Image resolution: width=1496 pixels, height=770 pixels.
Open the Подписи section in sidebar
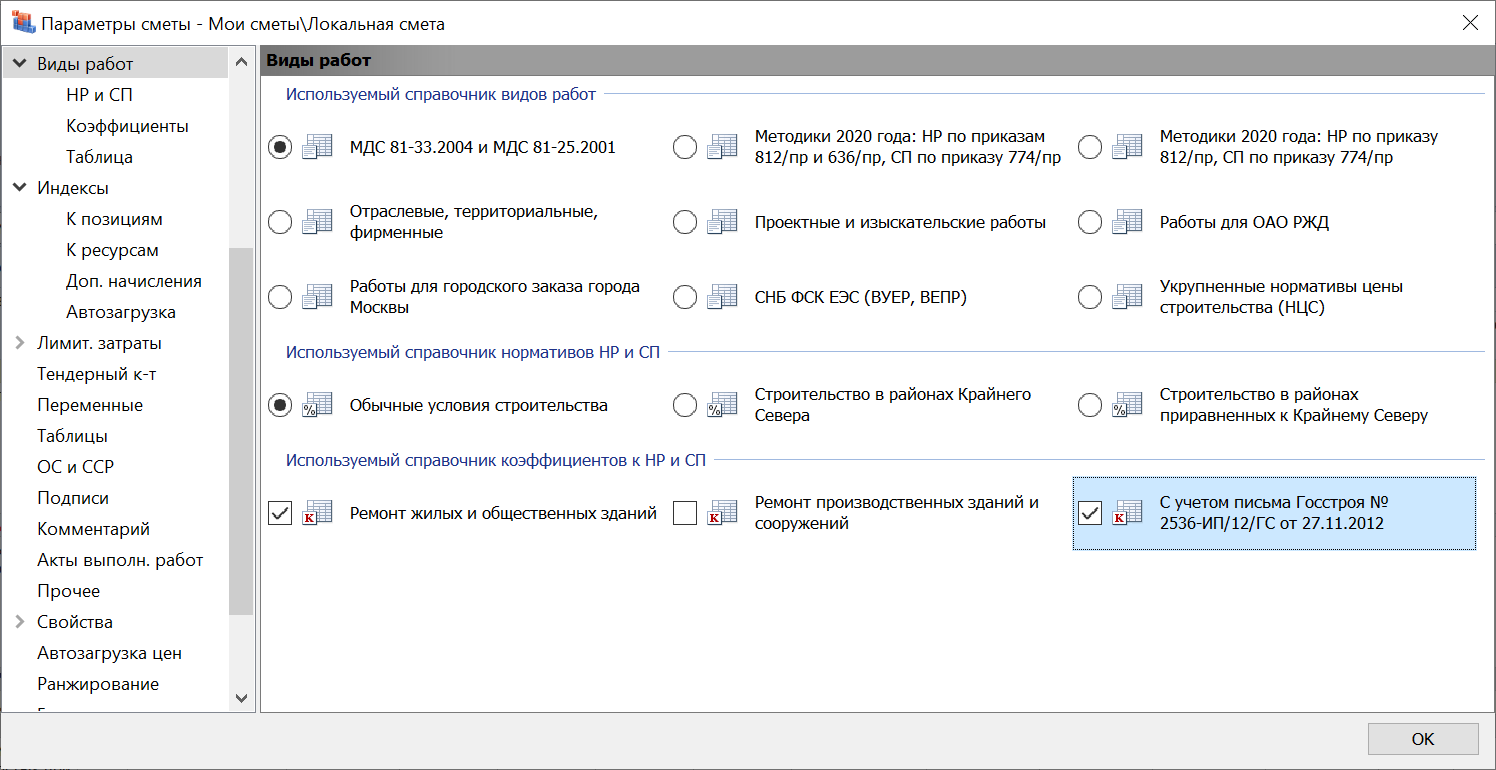[x=73, y=498]
